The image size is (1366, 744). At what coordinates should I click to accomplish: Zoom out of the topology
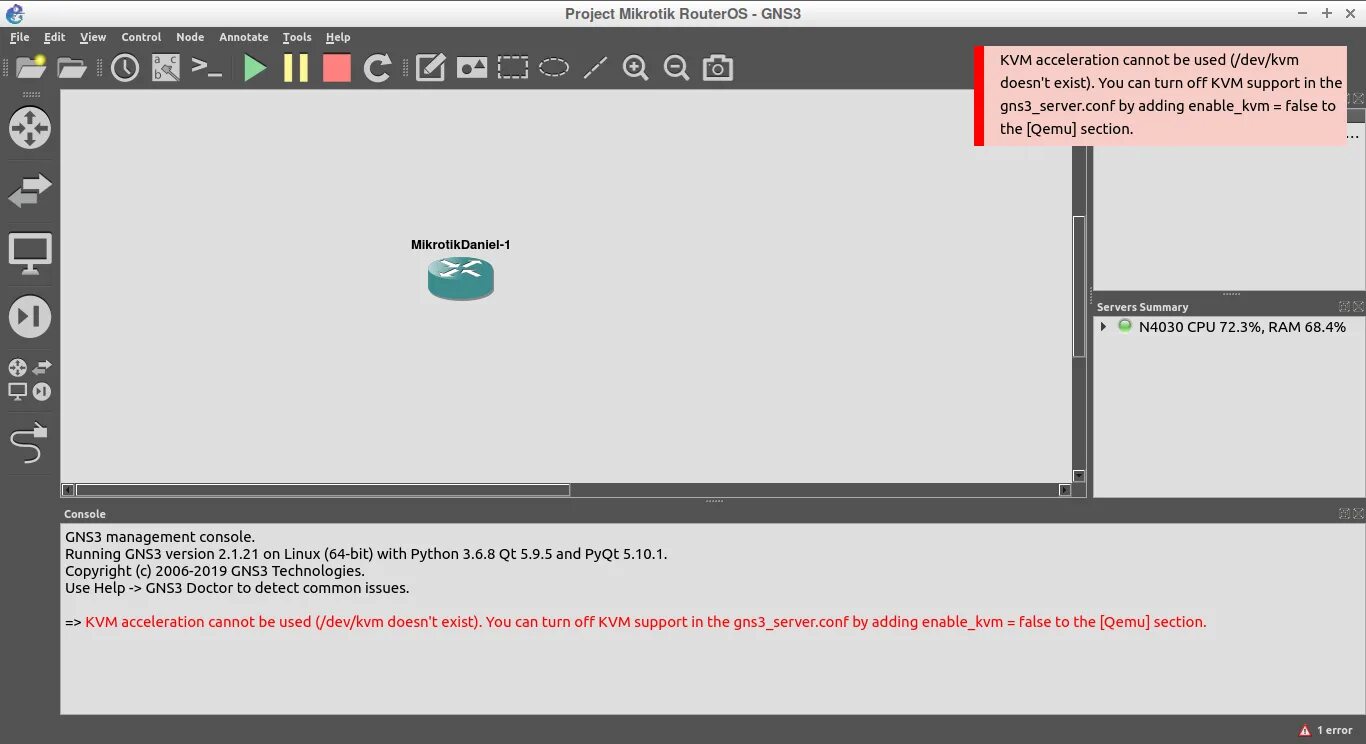[677, 68]
